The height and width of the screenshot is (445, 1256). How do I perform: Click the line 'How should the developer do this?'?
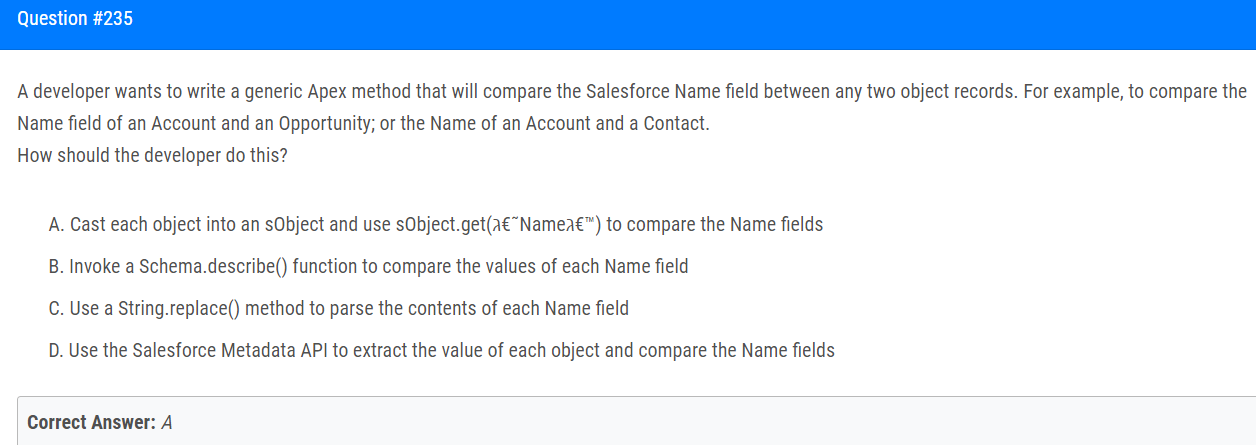[152, 159]
